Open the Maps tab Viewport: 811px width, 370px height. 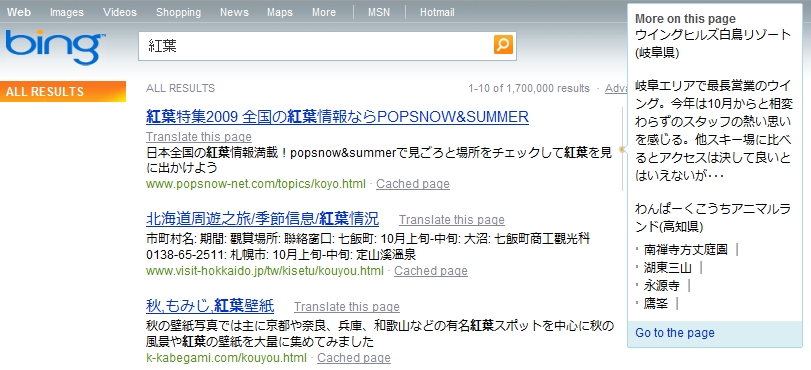[280, 12]
